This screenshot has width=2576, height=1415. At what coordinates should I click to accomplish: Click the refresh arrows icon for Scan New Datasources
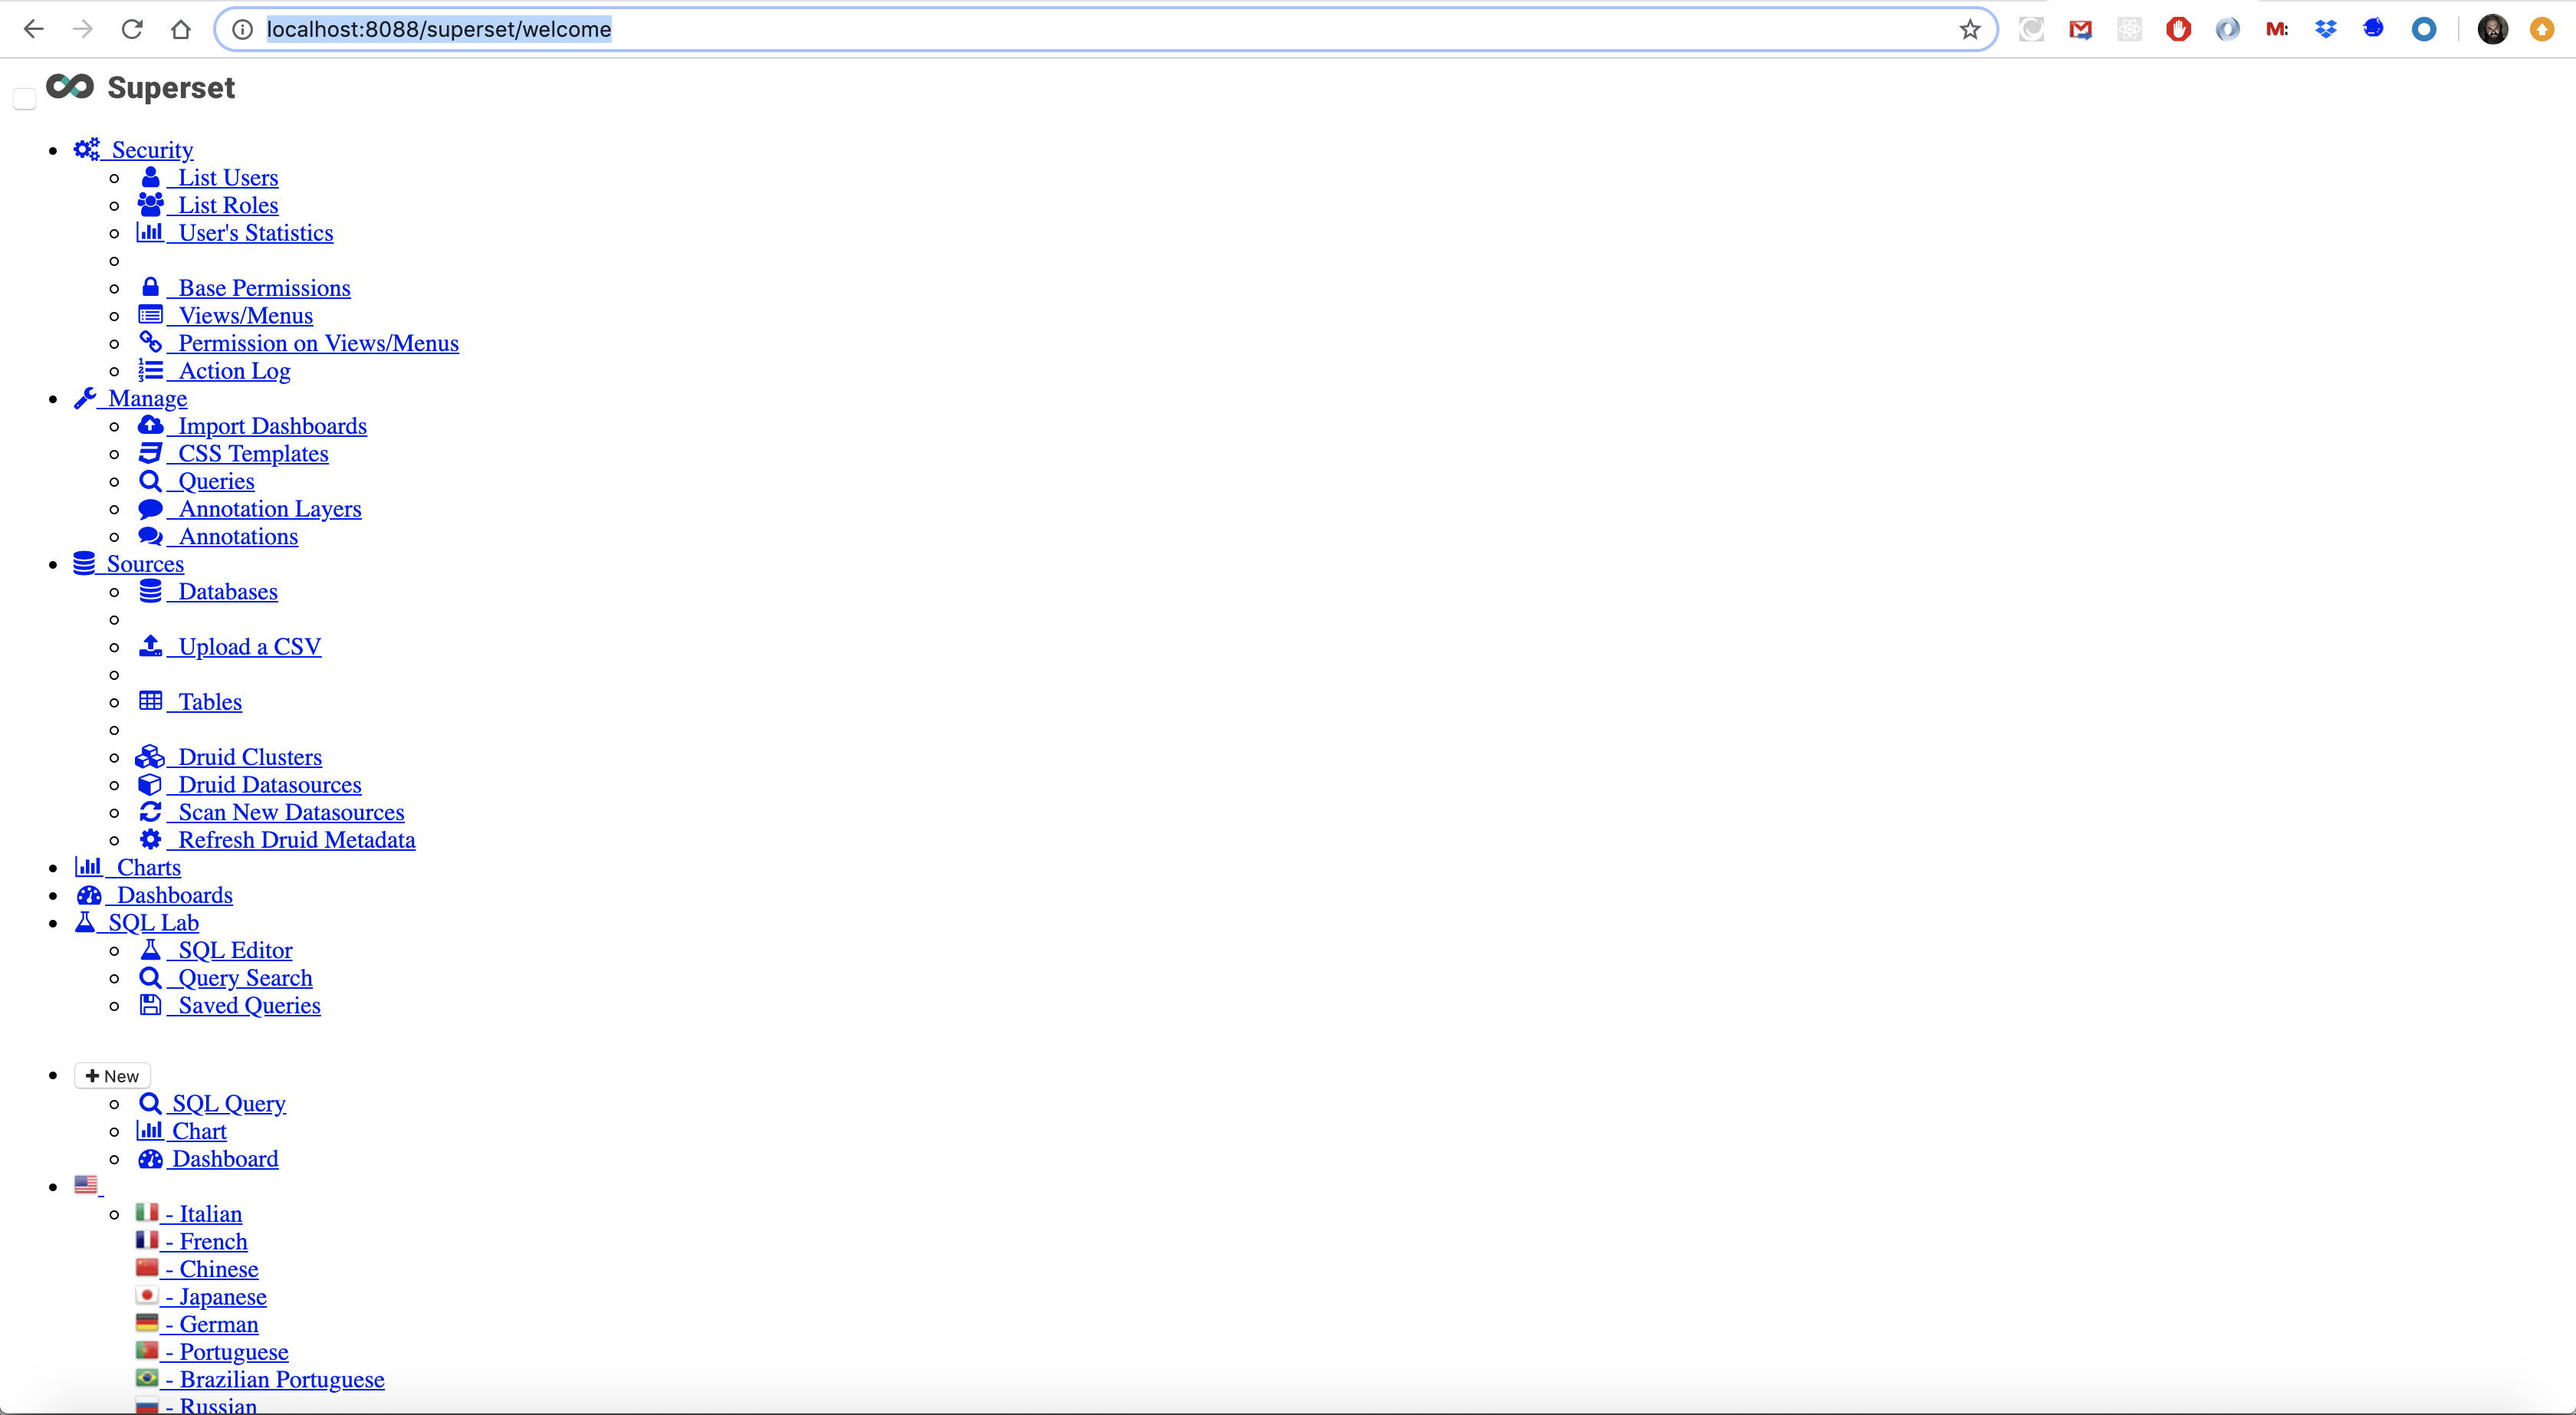point(150,811)
